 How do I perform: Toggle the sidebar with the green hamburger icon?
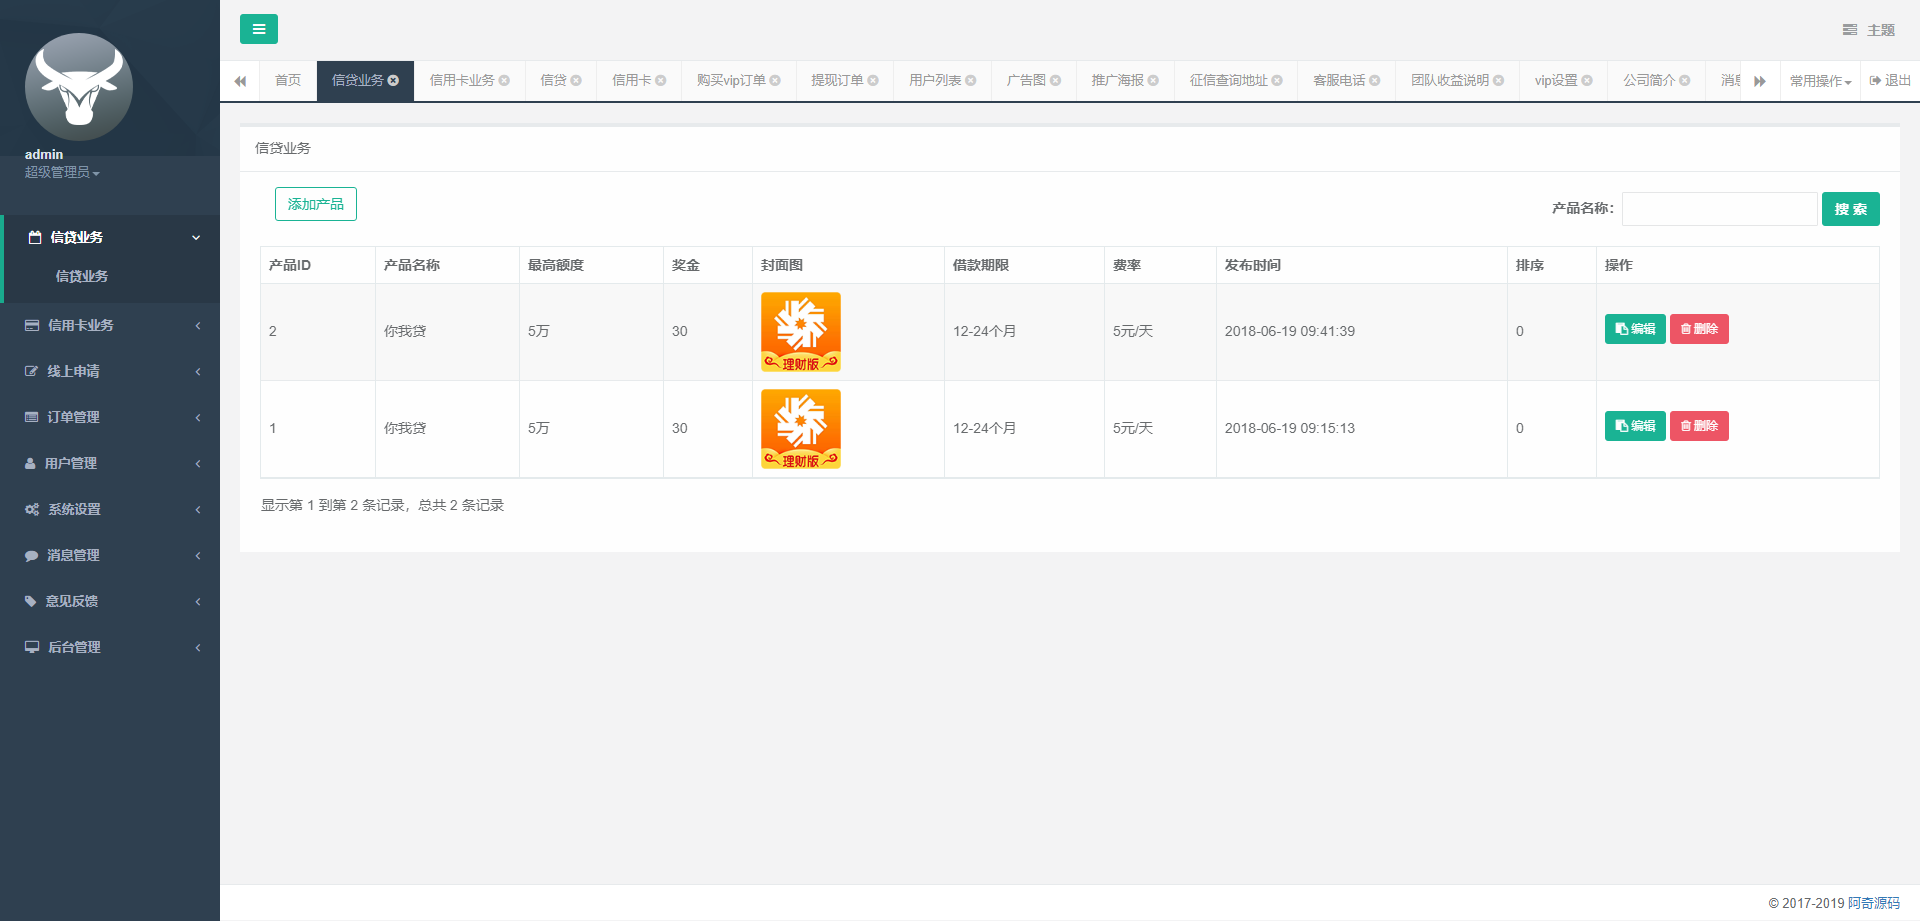click(259, 29)
